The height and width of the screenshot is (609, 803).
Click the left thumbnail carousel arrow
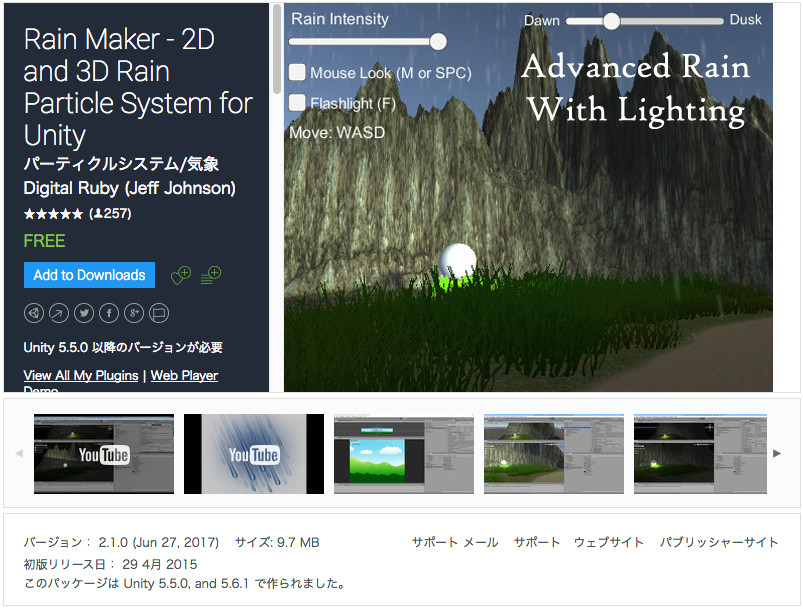tap(19, 453)
